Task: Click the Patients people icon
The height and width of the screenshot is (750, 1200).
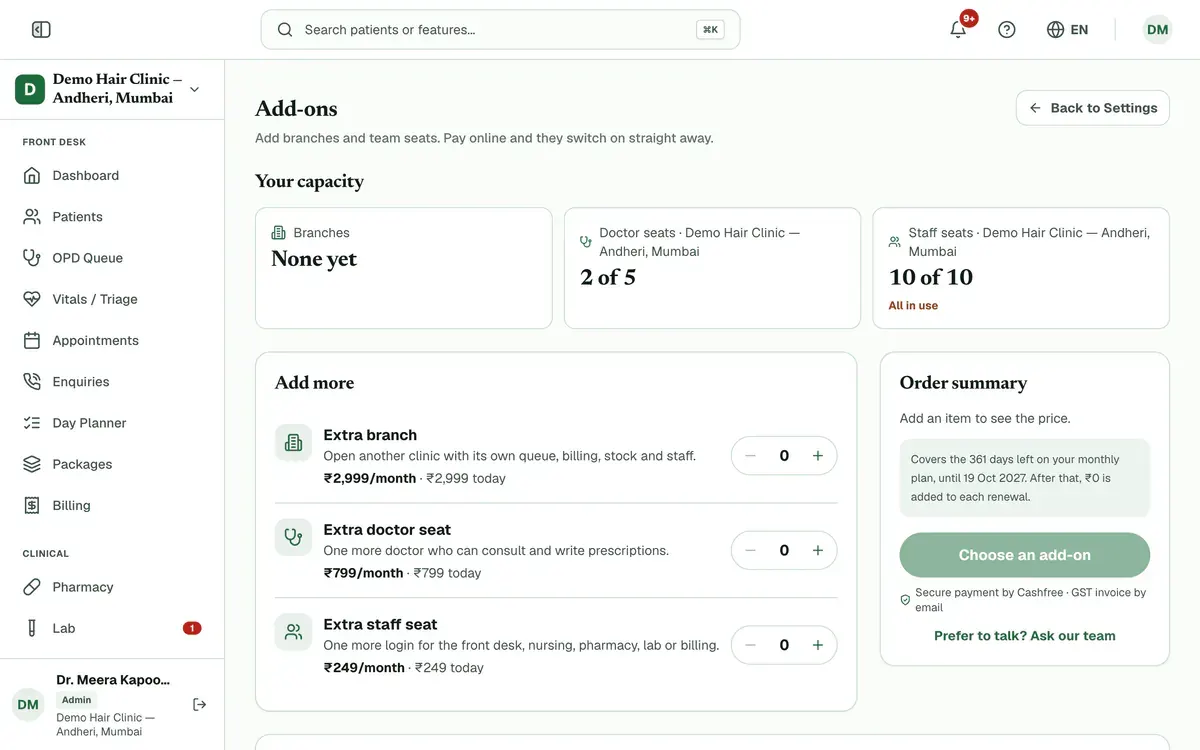Action: pyautogui.click(x=32, y=217)
